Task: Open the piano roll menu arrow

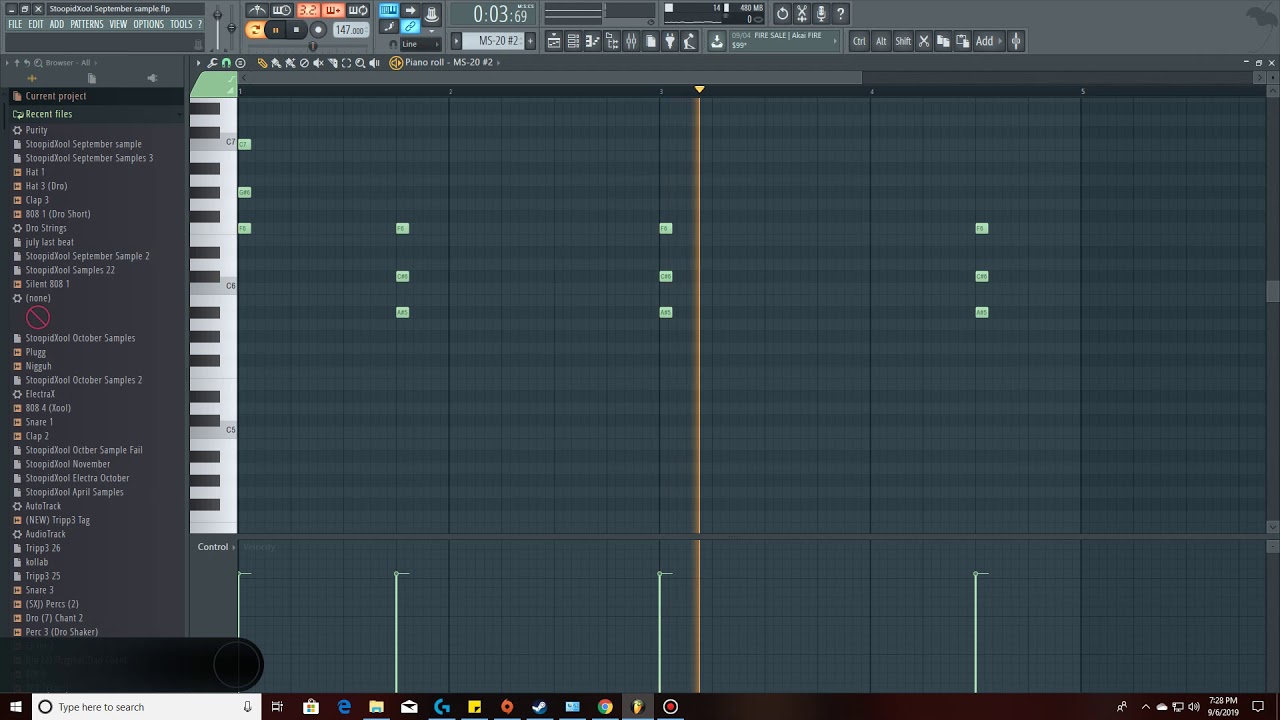Action: coord(198,62)
